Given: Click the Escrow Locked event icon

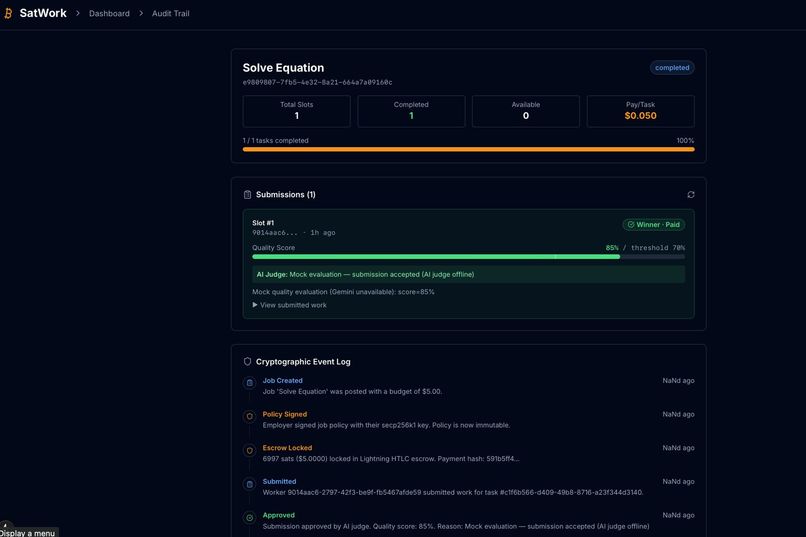Looking at the screenshot, I should (x=249, y=450).
